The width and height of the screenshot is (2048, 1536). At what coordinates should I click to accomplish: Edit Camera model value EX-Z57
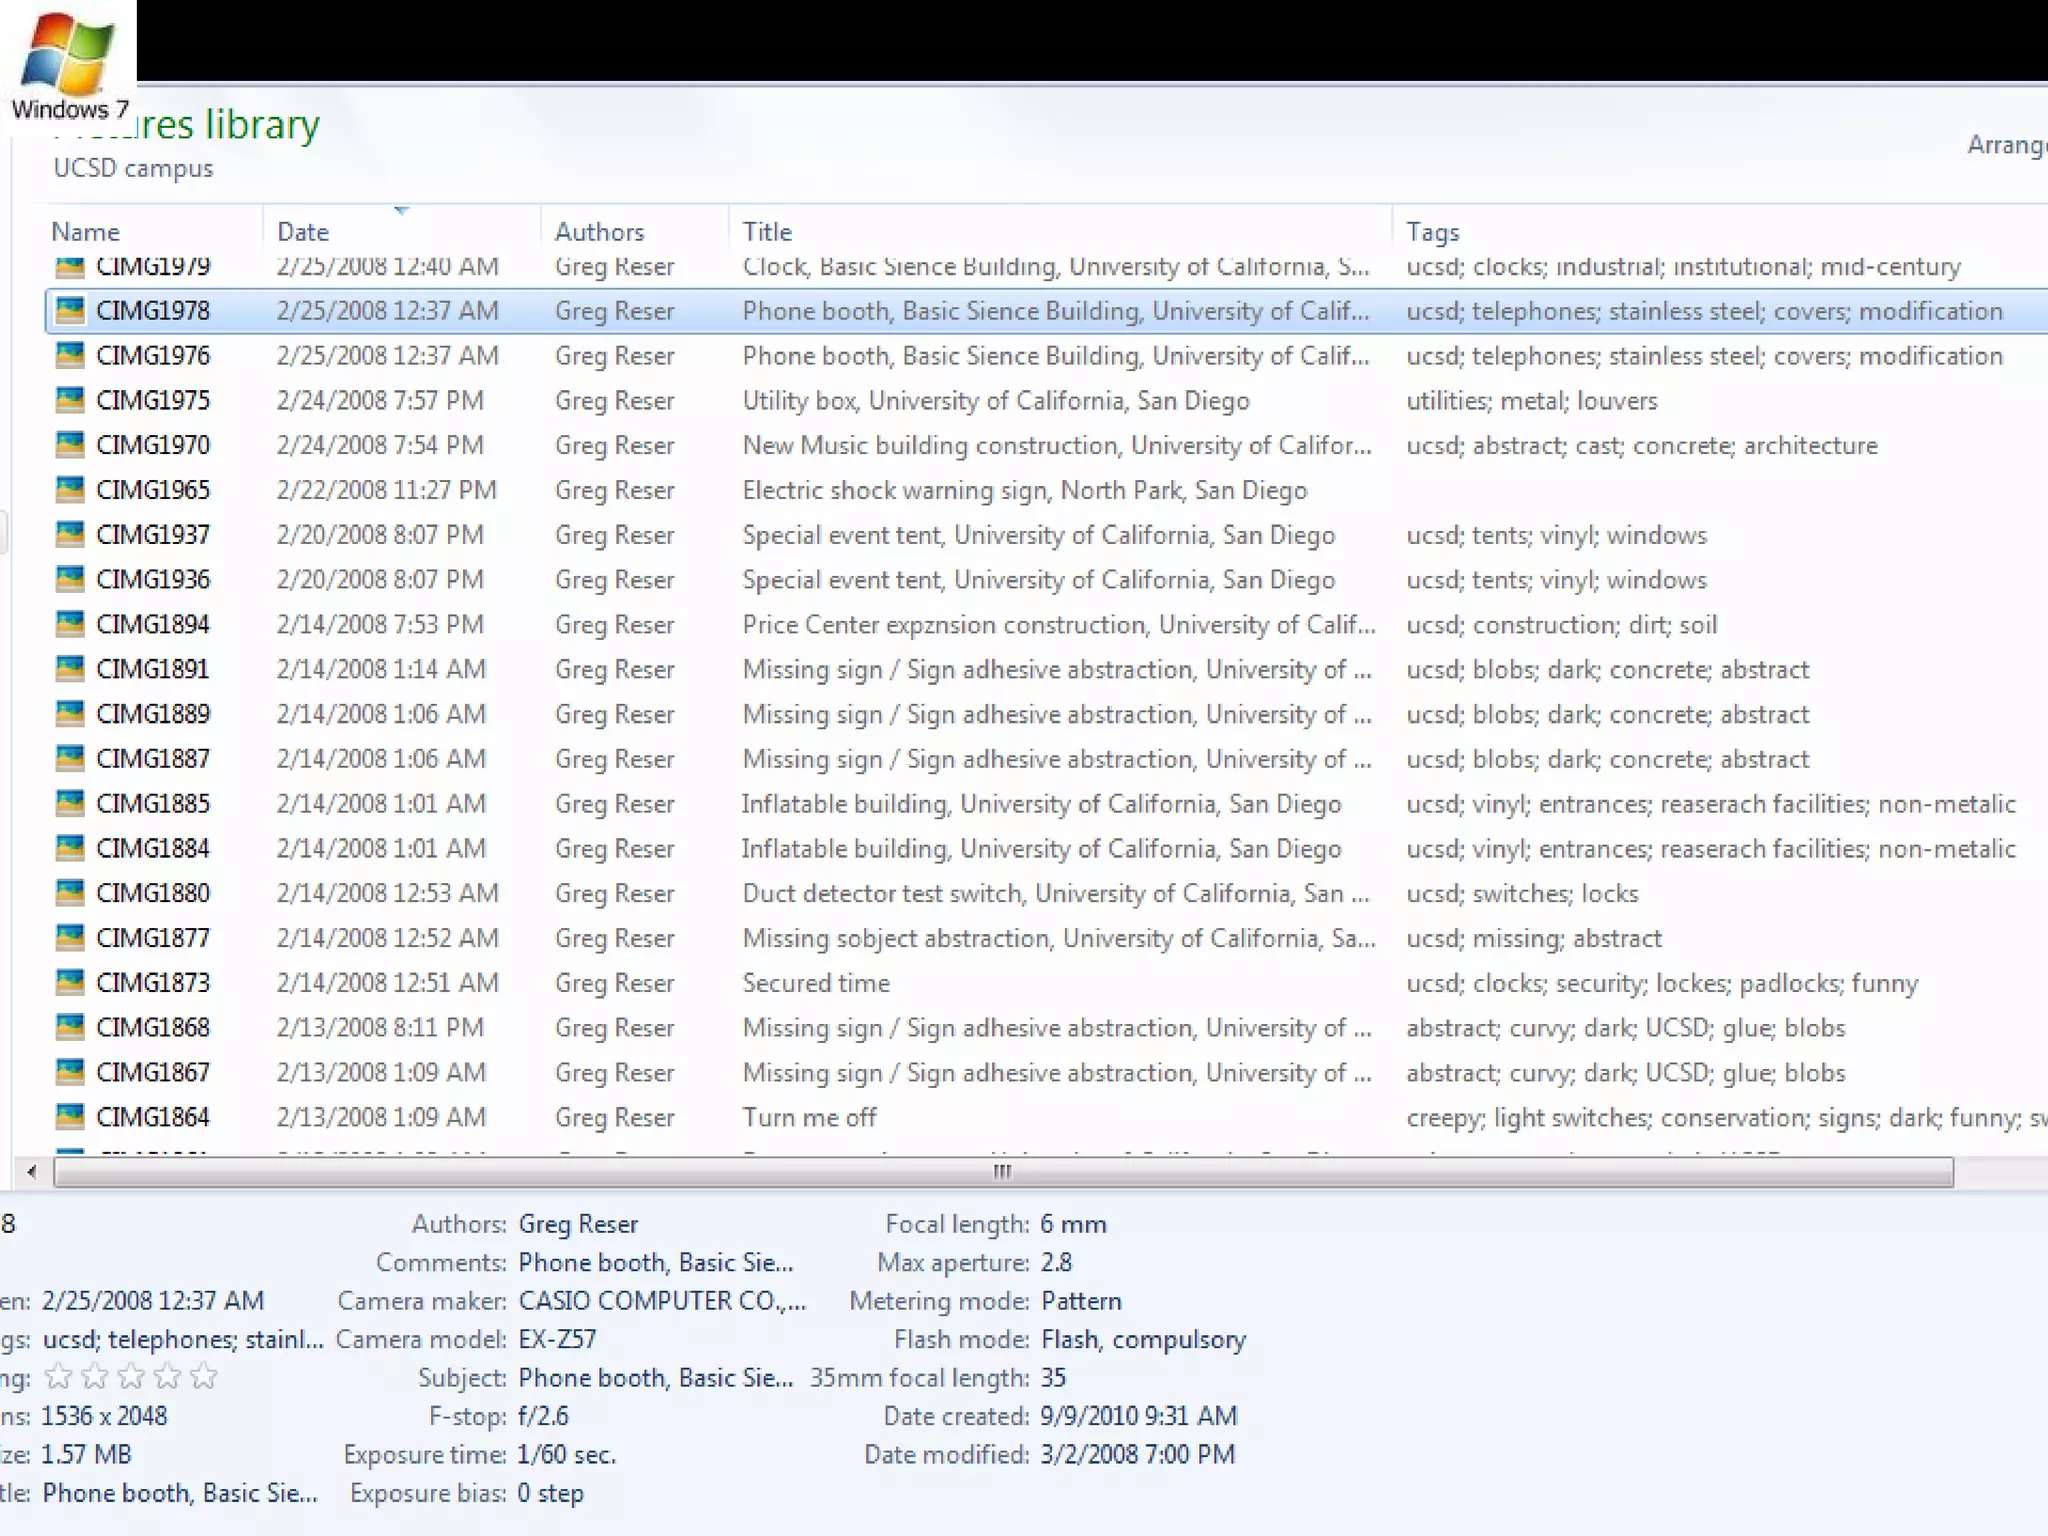tap(557, 1339)
